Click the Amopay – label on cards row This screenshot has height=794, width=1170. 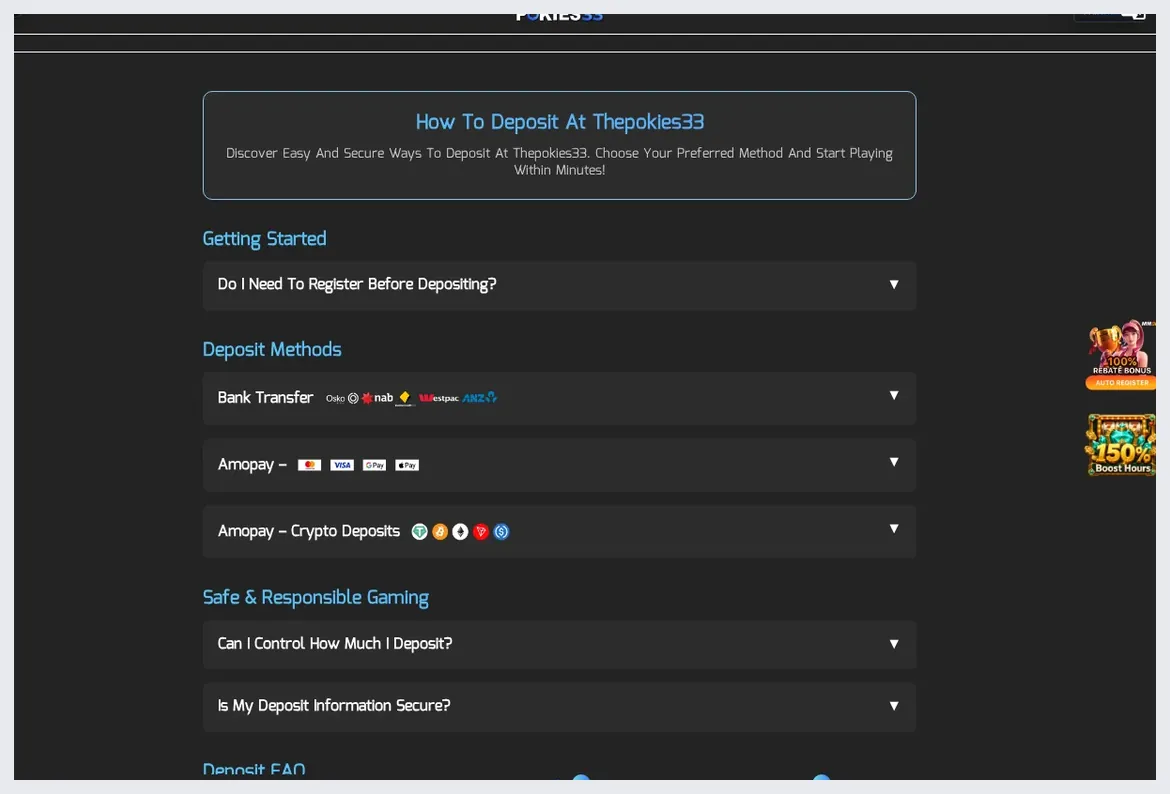[252, 465]
